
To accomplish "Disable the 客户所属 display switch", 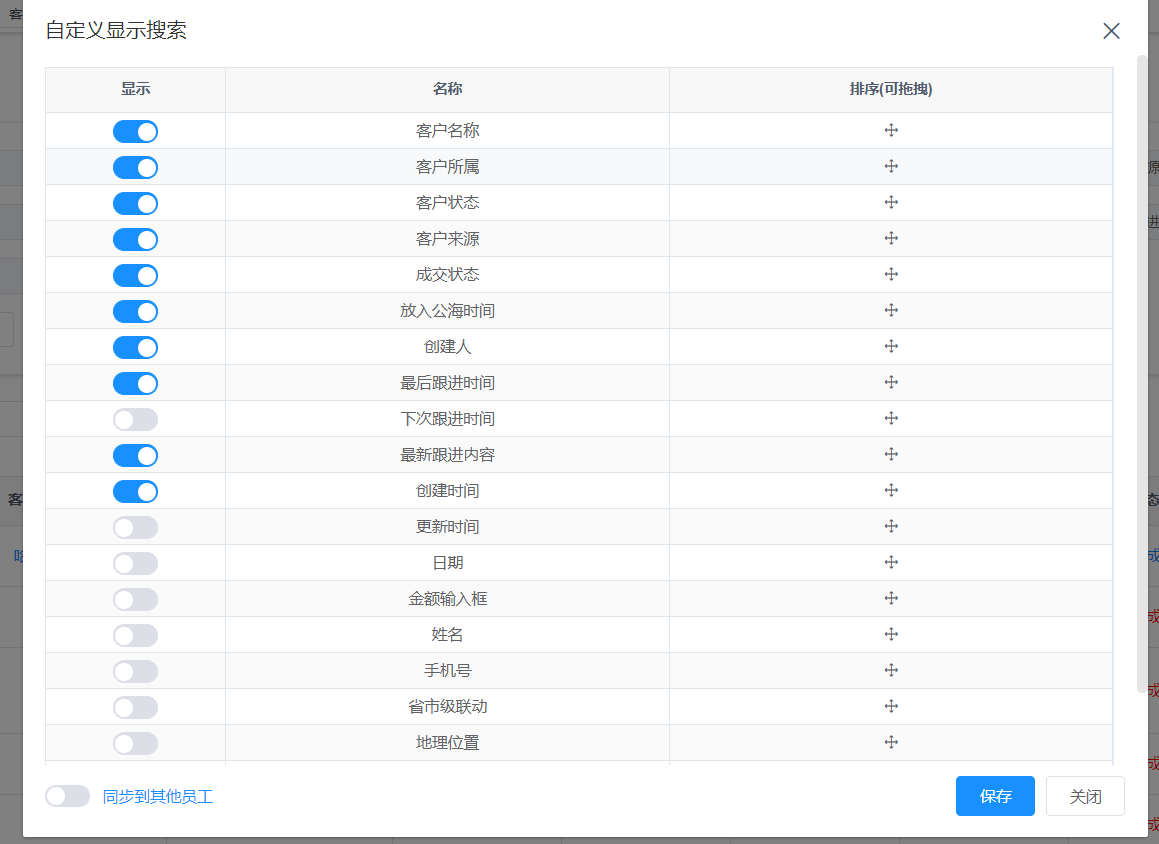I will pos(135,168).
